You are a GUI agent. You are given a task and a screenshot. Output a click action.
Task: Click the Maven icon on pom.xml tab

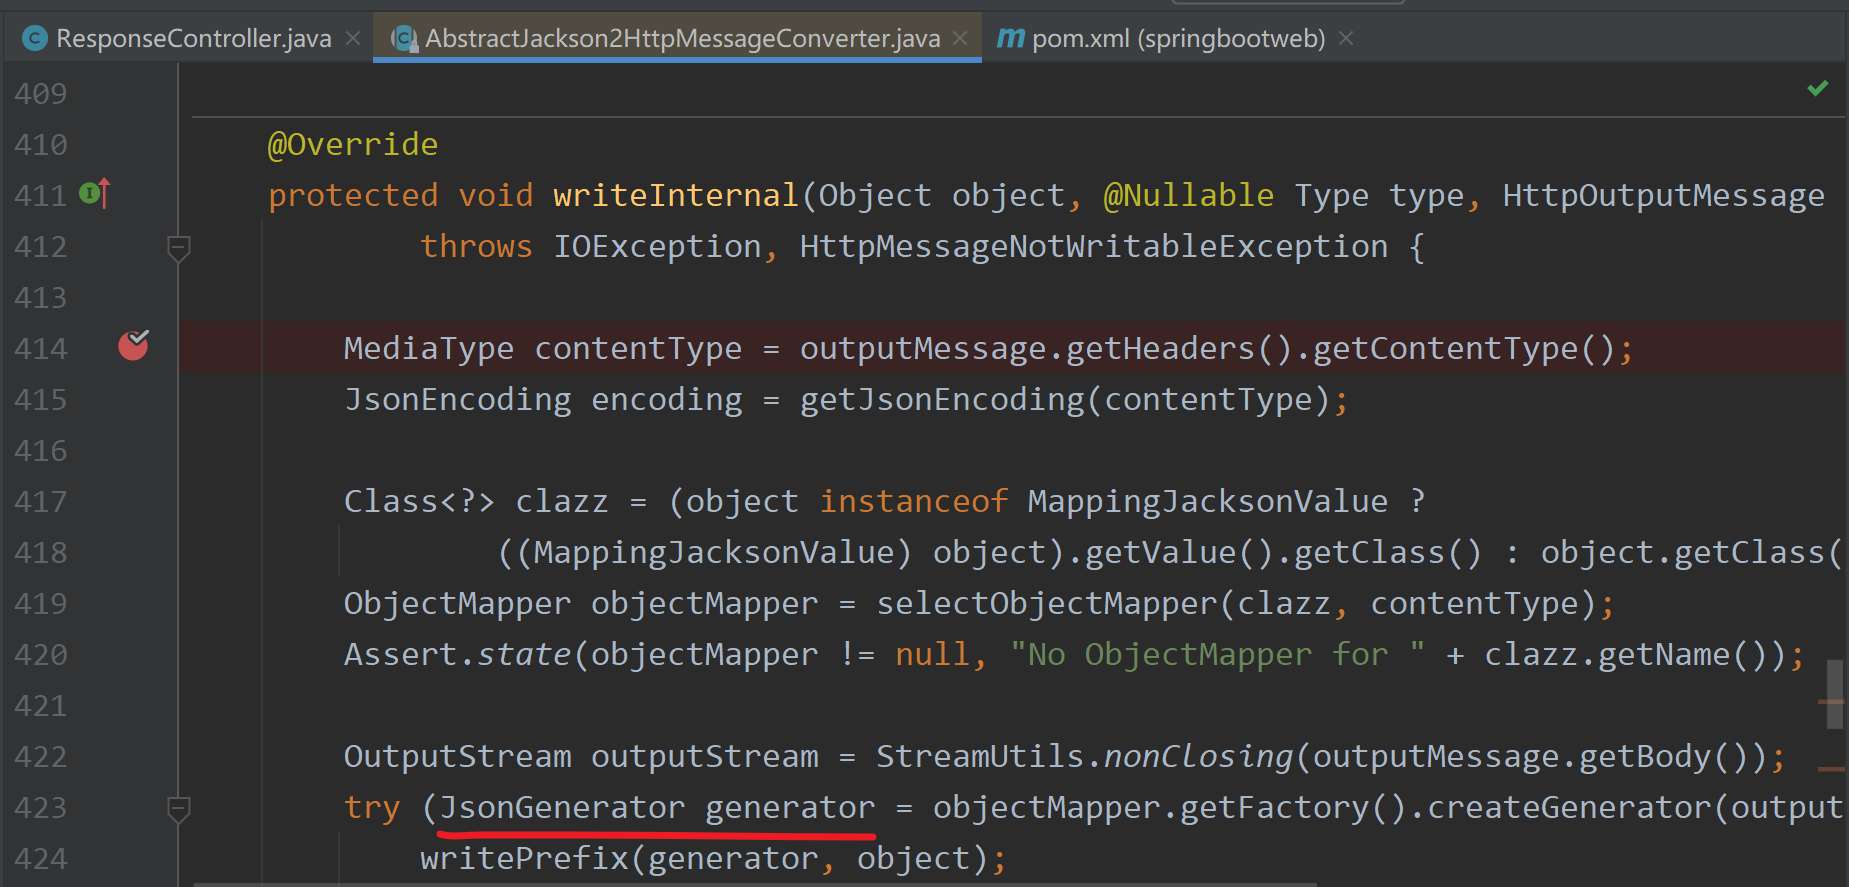(1010, 39)
